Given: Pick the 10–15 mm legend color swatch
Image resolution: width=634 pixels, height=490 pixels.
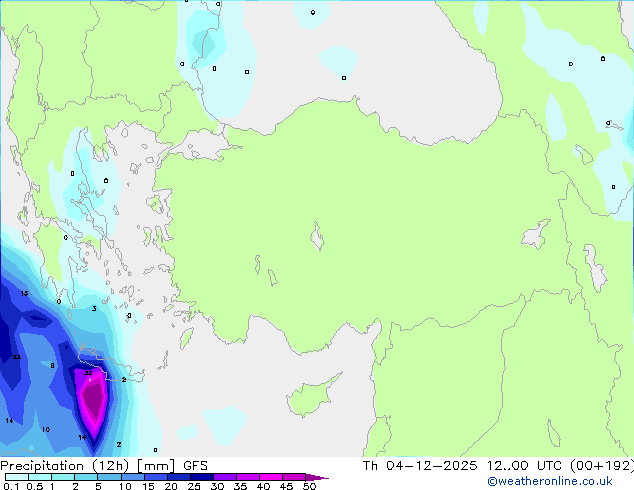Looking at the screenshot, I should (132, 477).
